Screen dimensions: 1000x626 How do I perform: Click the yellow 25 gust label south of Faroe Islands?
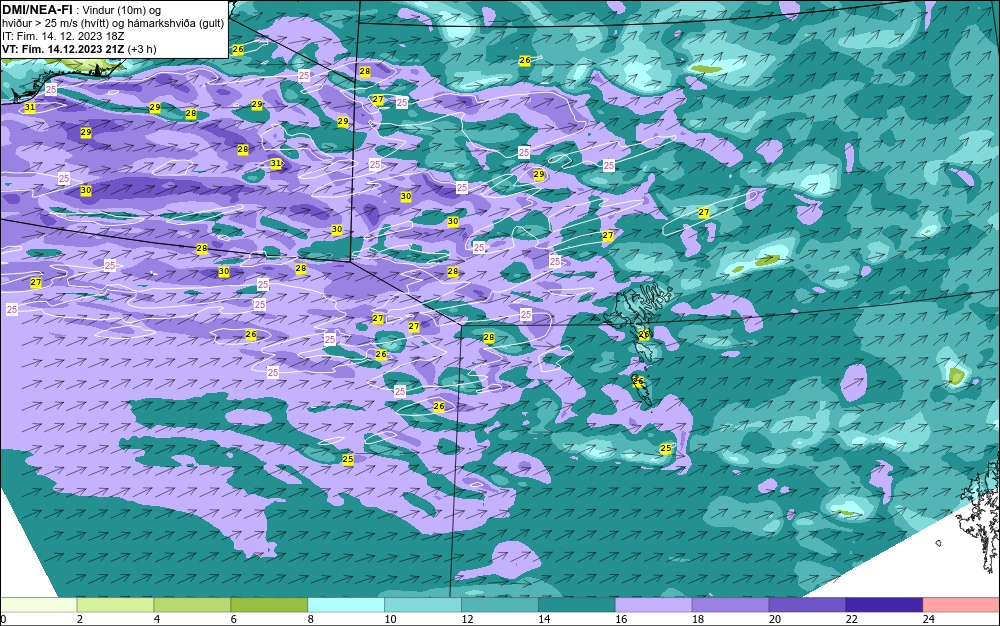665,449
